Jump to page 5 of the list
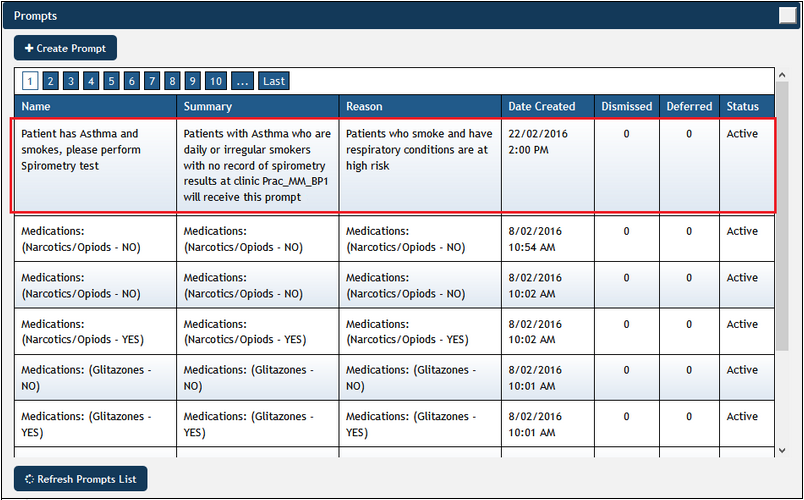The height and width of the screenshot is (500, 804). coord(111,81)
